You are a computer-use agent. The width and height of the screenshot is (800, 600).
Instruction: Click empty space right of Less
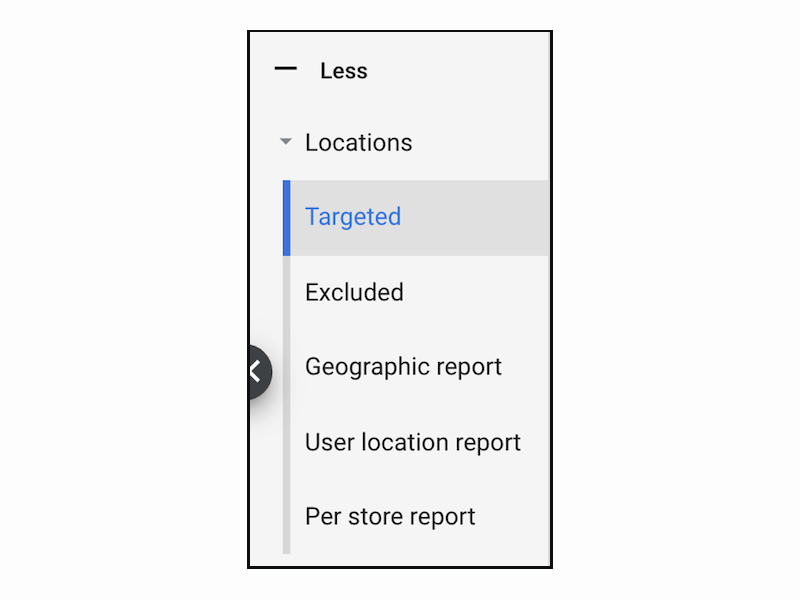click(460, 71)
